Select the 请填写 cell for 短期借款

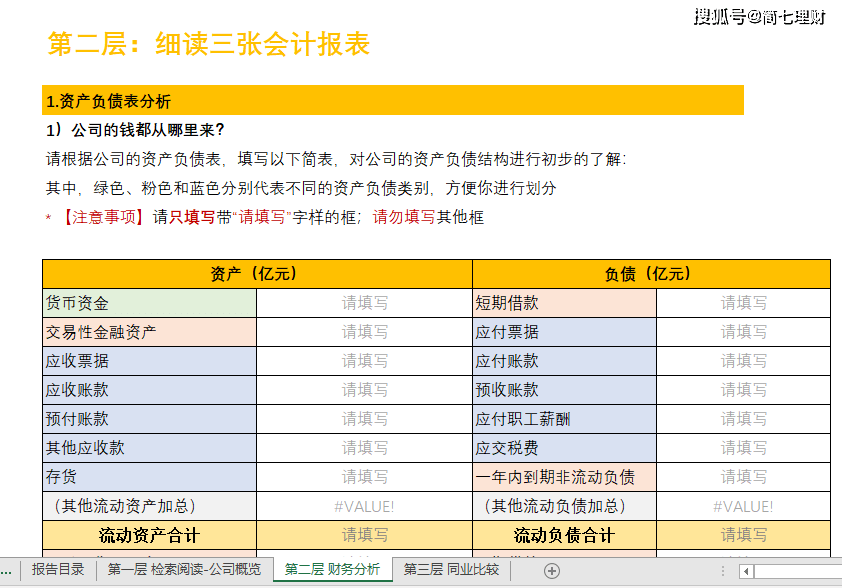743,303
